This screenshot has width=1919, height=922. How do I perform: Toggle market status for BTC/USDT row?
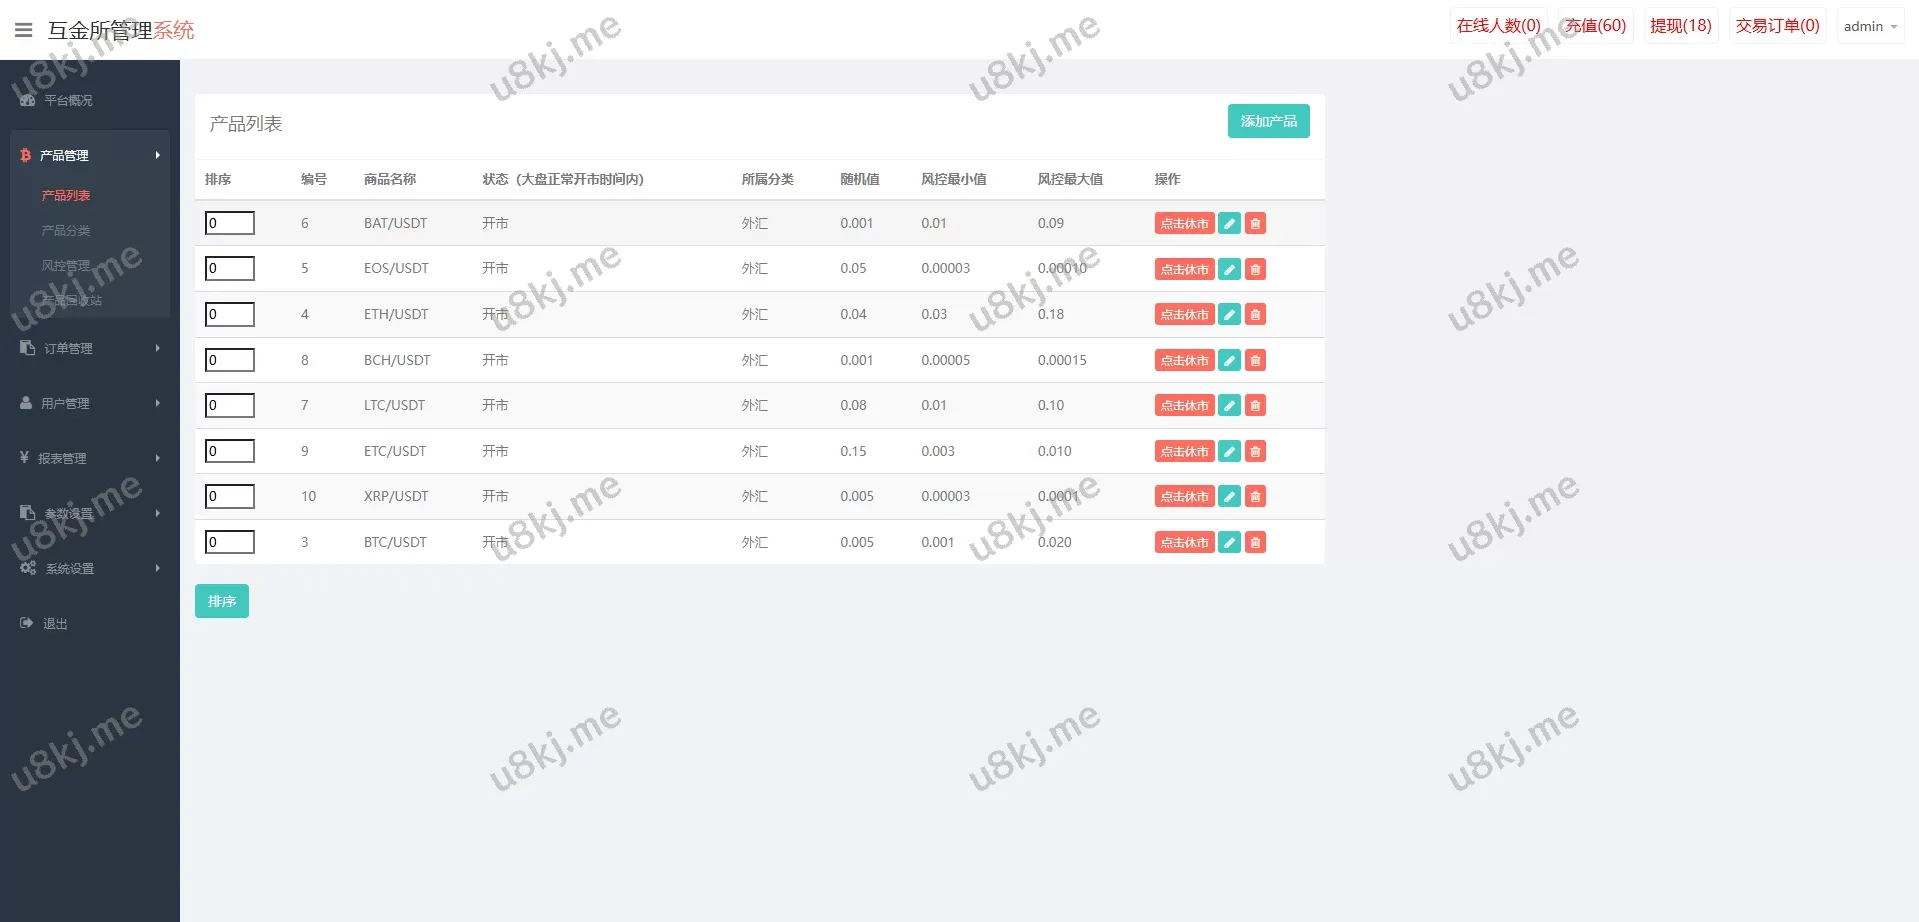click(x=1184, y=542)
